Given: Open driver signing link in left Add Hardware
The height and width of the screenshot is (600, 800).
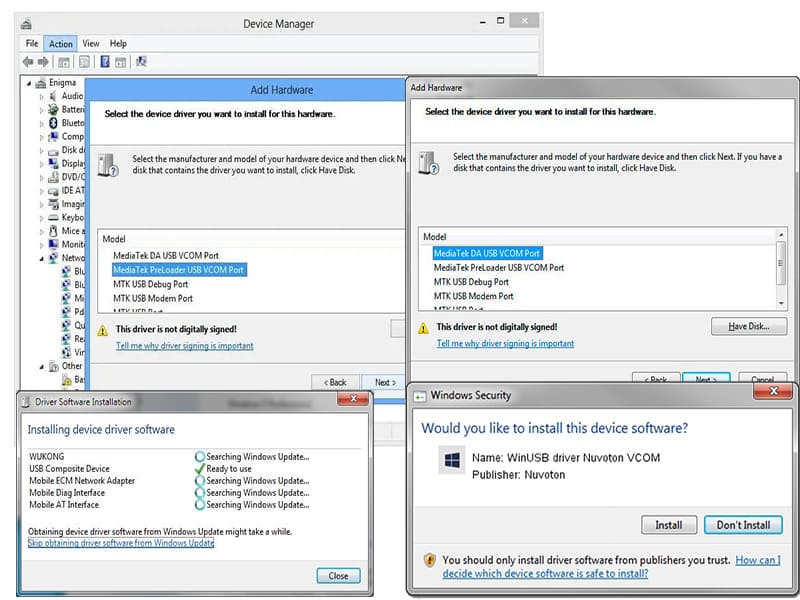Looking at the screenshot, I should [x=185, y=345].
